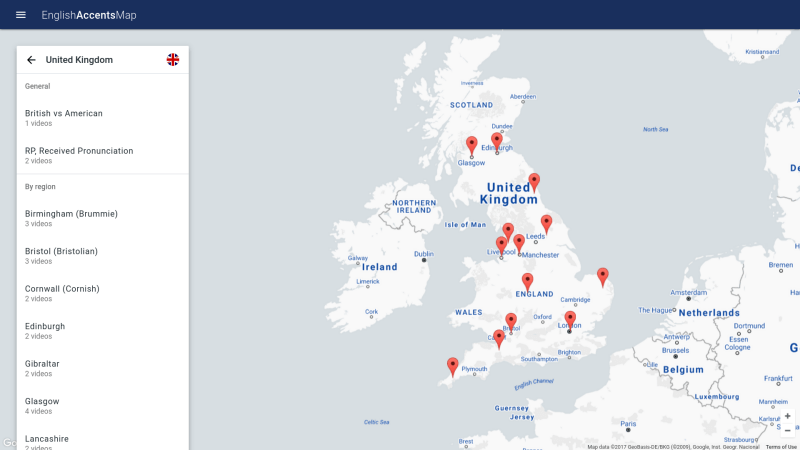This screenshot has width=800, height=450.
Task: Click the map pin at Cardiff
Action: pyautogui.click(x=498, y=338)
